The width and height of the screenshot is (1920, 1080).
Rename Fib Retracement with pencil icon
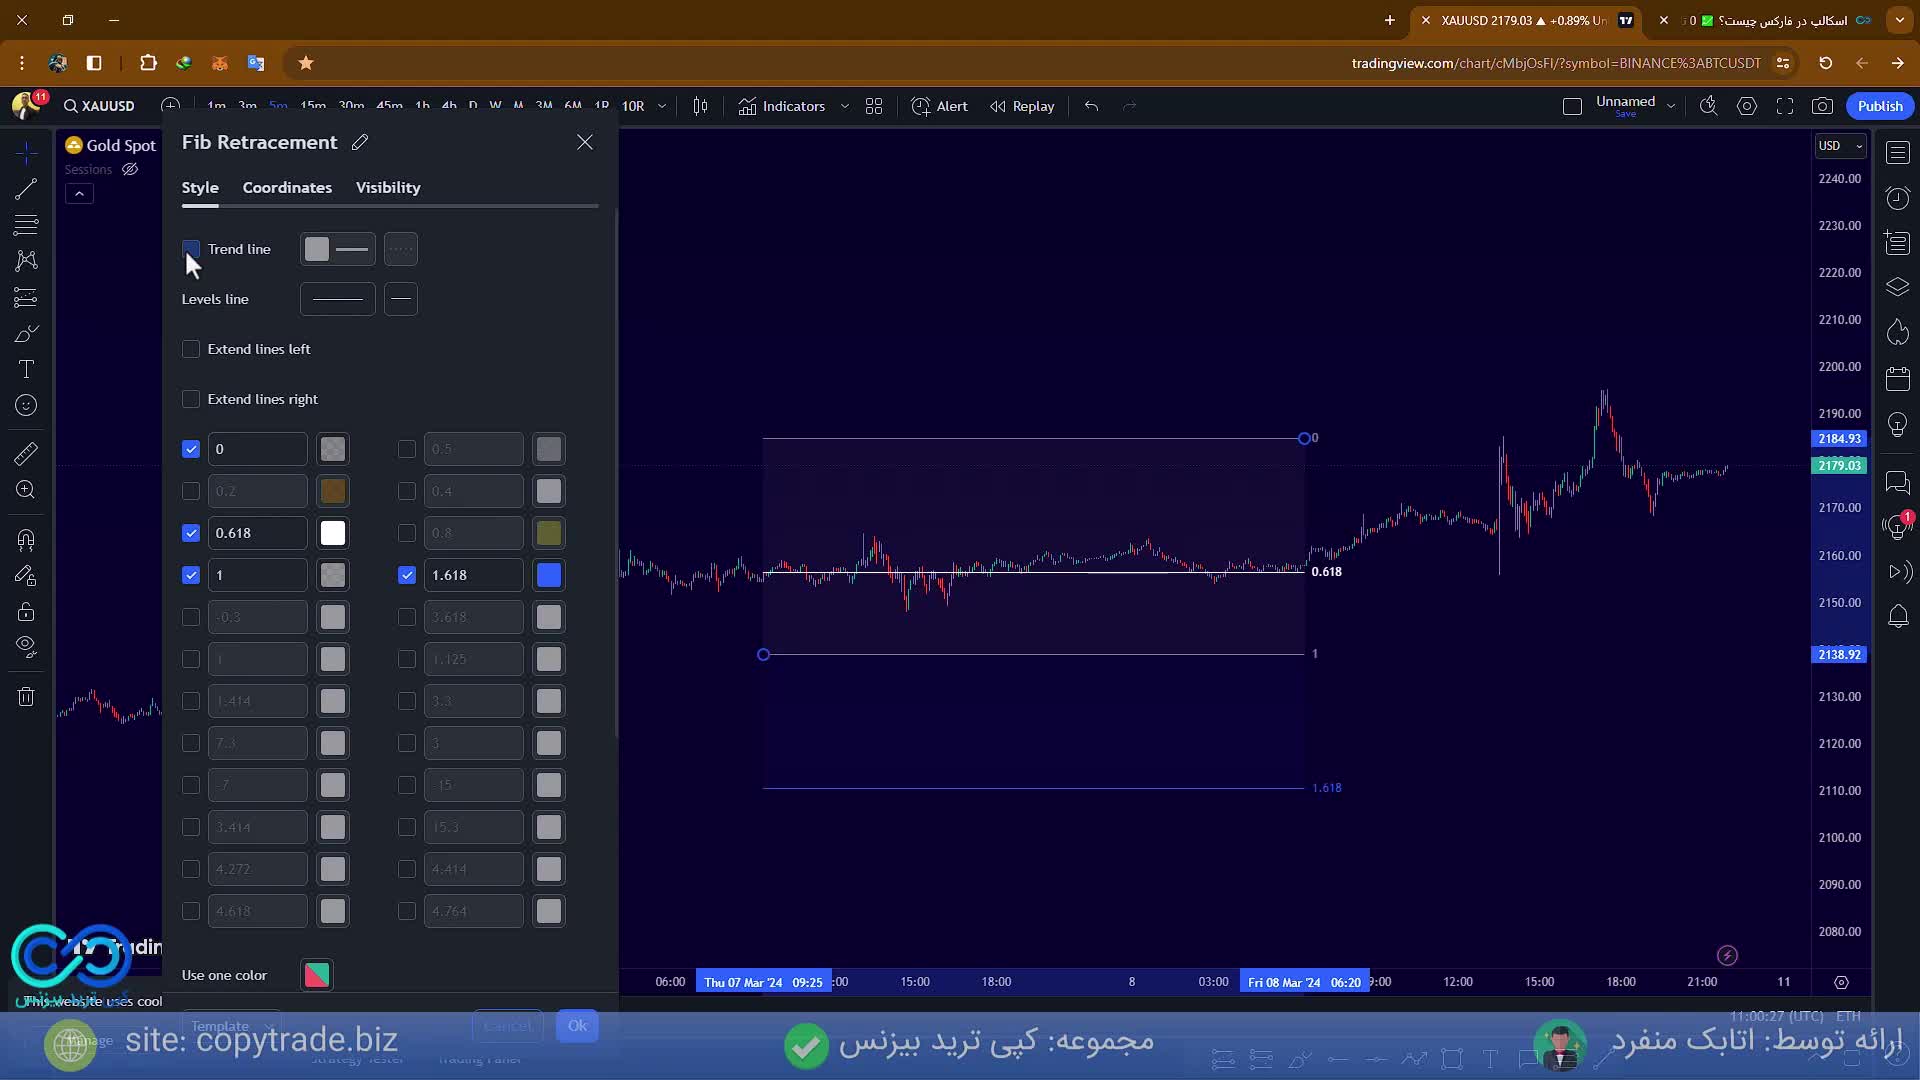[x=360, y=143]
